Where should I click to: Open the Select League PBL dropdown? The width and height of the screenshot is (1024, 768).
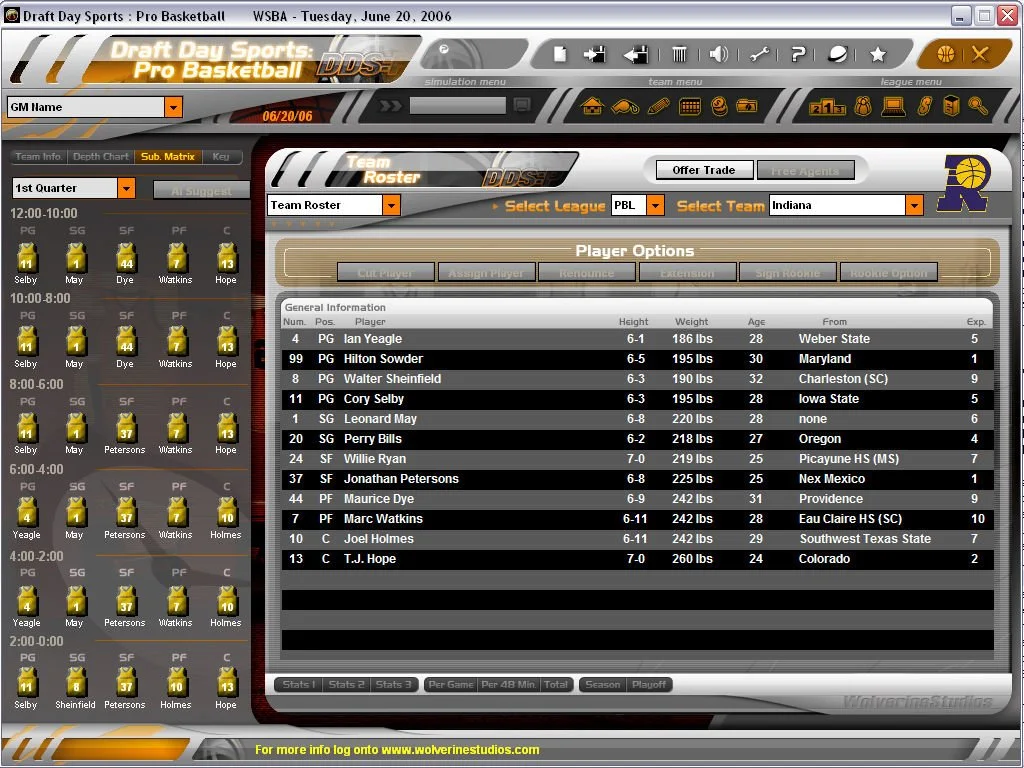tap(655, 205)
